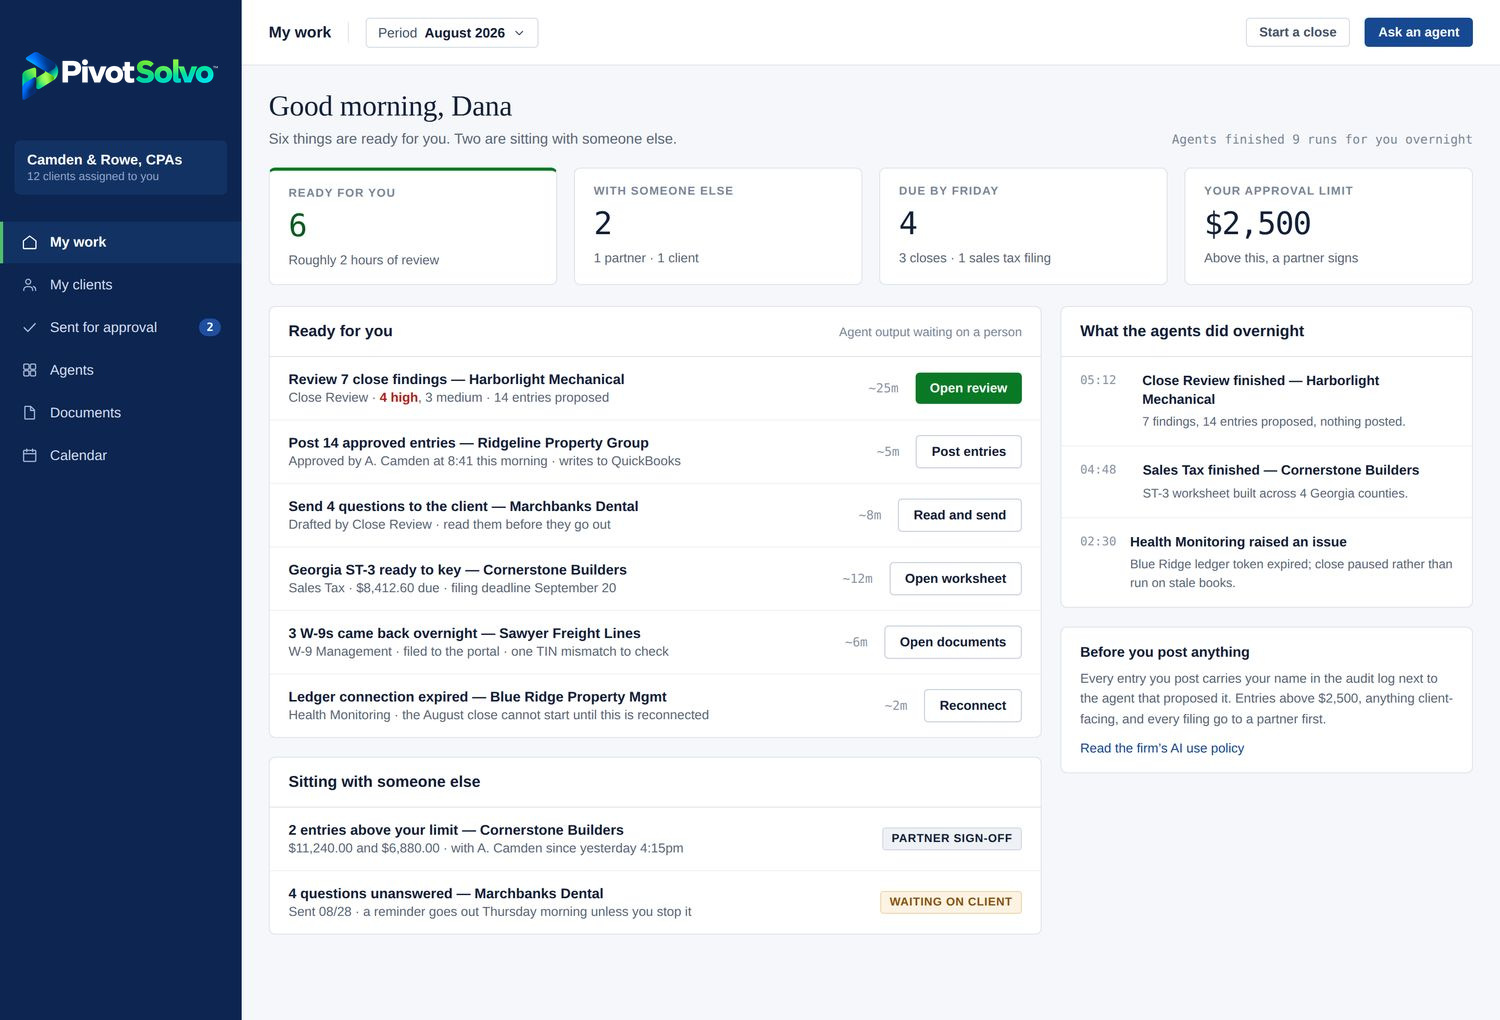Screen dimensions: 1500x1020
Task: Select the Due by Friday summary card
Action: [1023, 226]
